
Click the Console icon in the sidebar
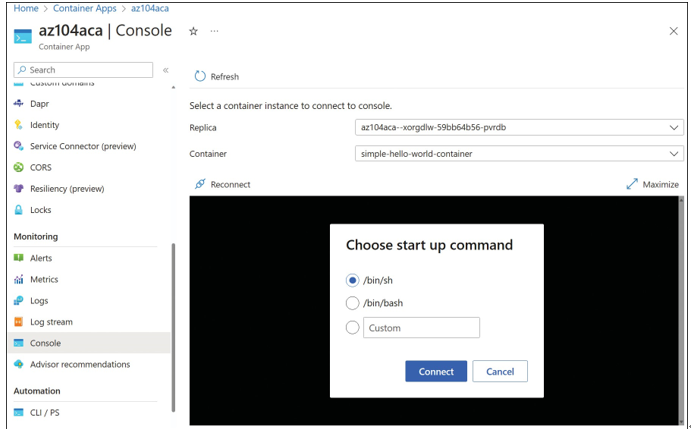pyautogui.click(x=19, y=343)
